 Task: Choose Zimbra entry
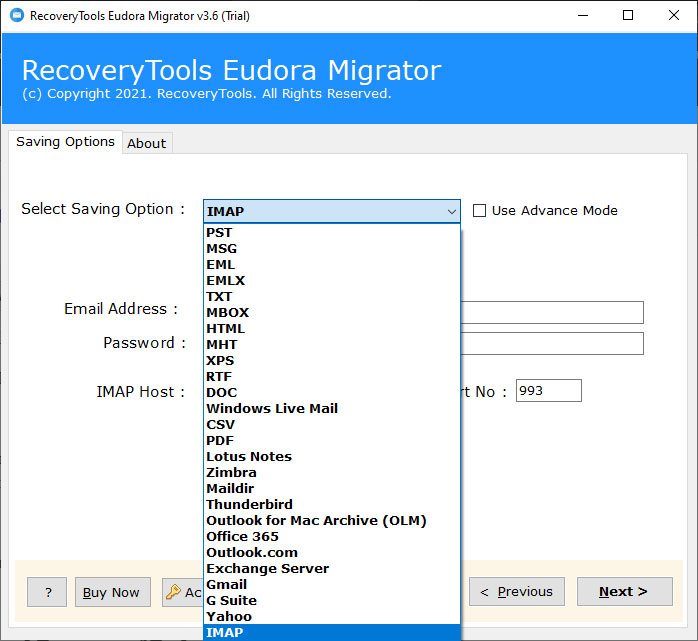tap(332, 473)
